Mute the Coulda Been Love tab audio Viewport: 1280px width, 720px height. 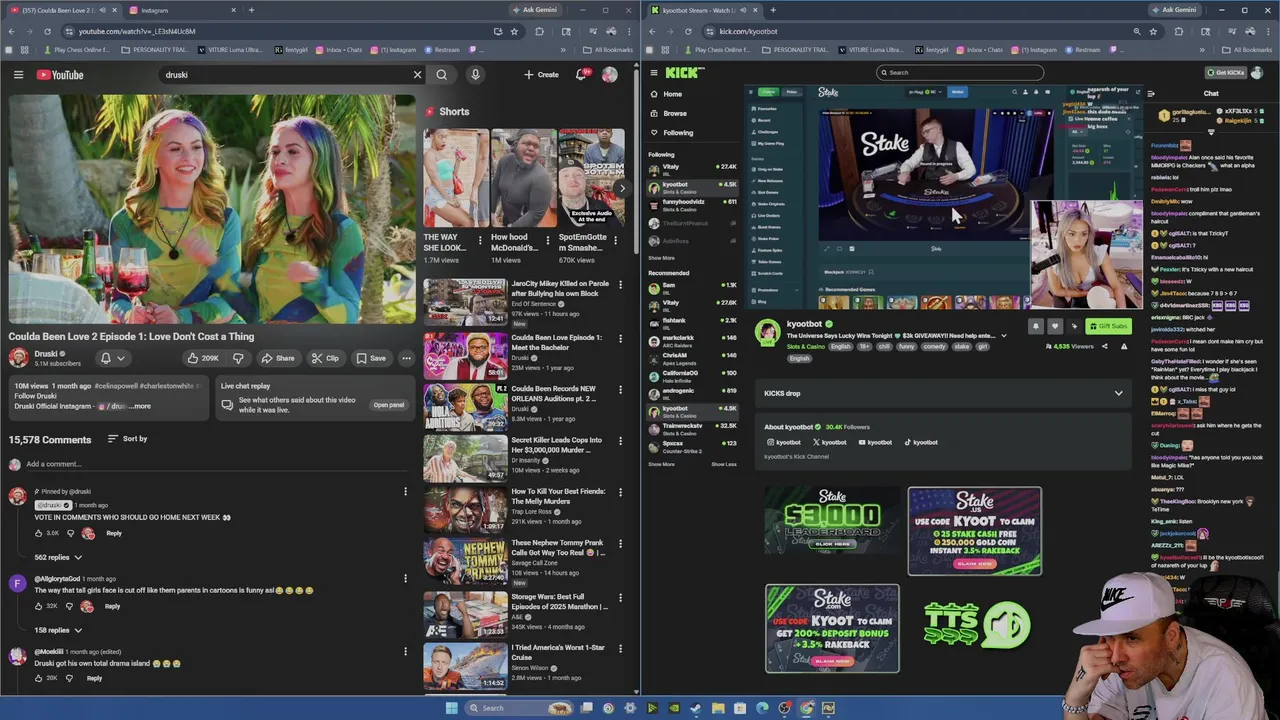click(x=101, y=10)
